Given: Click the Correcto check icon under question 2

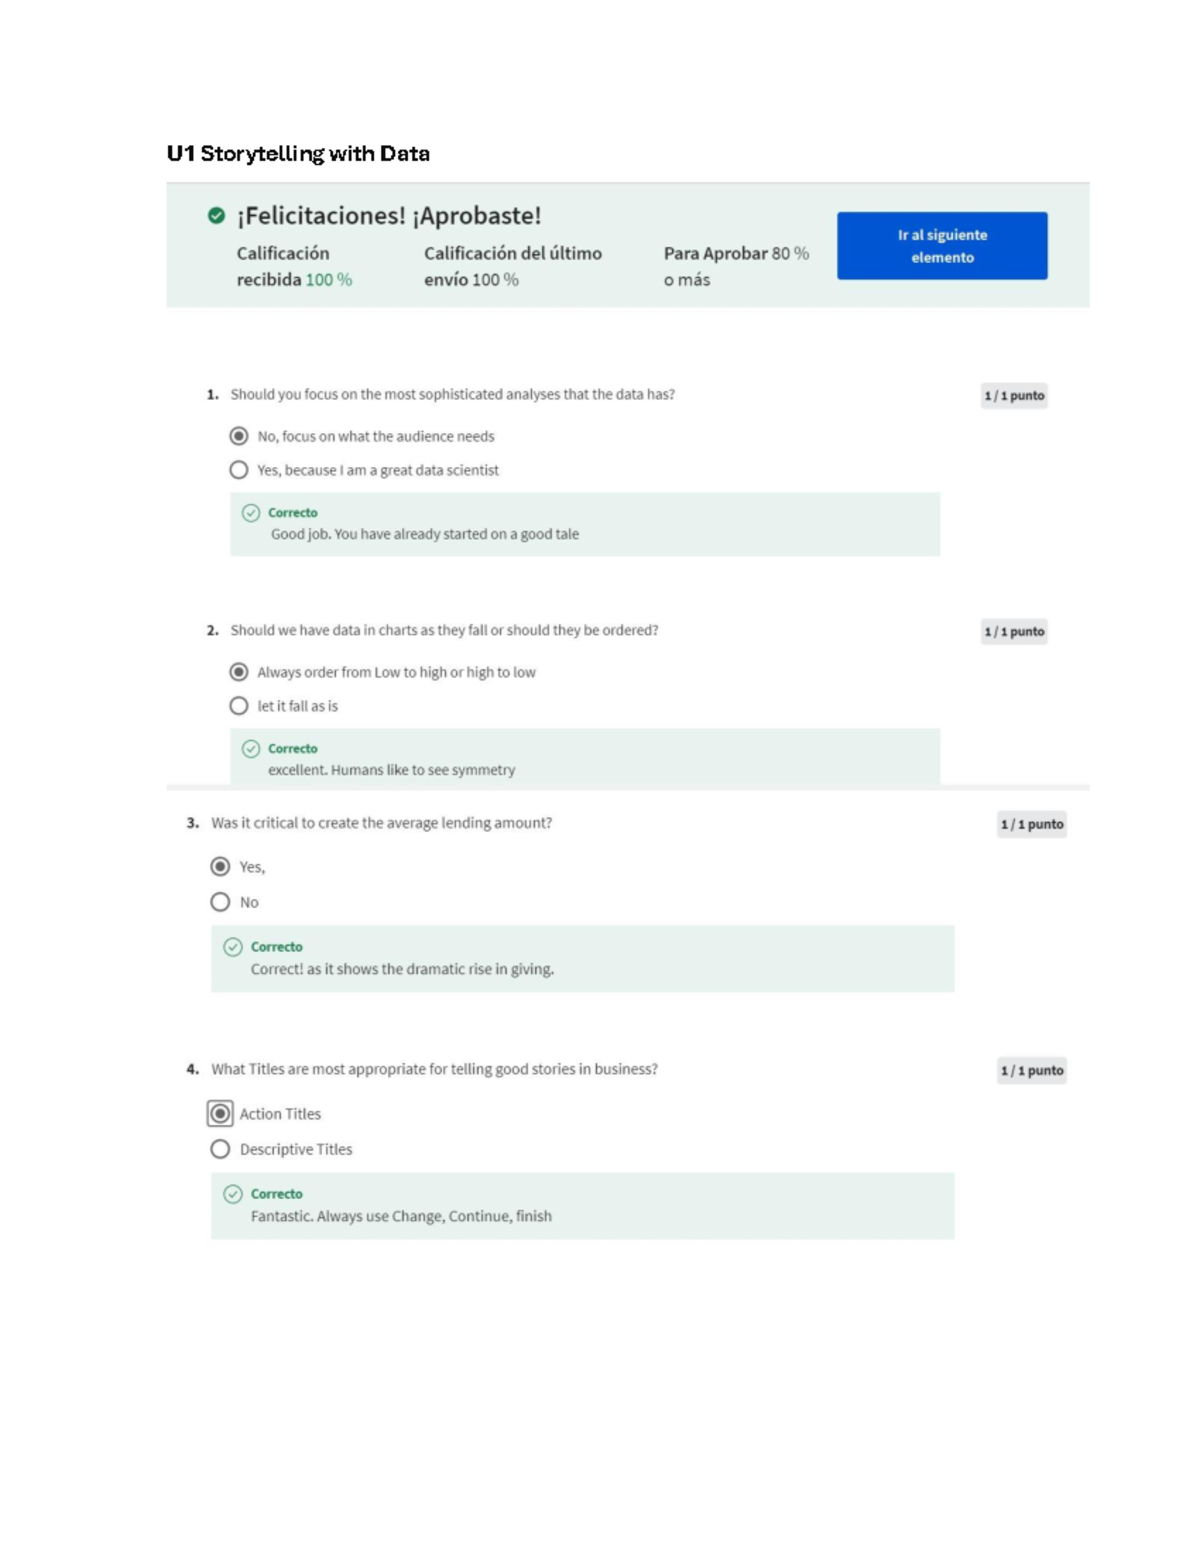Looking at the screenshot, I should point(251,748).
